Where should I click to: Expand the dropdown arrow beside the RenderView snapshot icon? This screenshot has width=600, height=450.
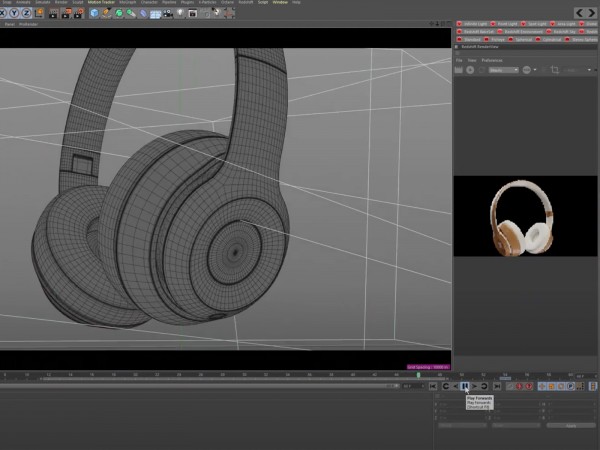tap(537, 70)
